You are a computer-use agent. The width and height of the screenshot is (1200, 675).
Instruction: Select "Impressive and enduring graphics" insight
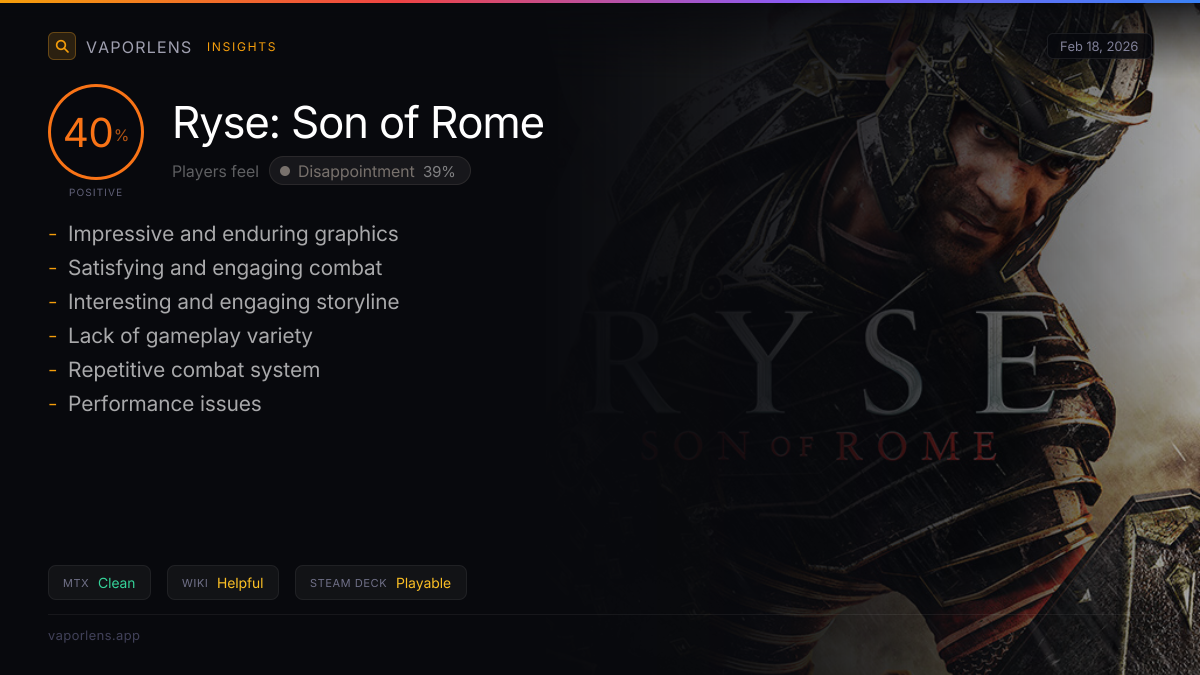click(x=233, y=234)
